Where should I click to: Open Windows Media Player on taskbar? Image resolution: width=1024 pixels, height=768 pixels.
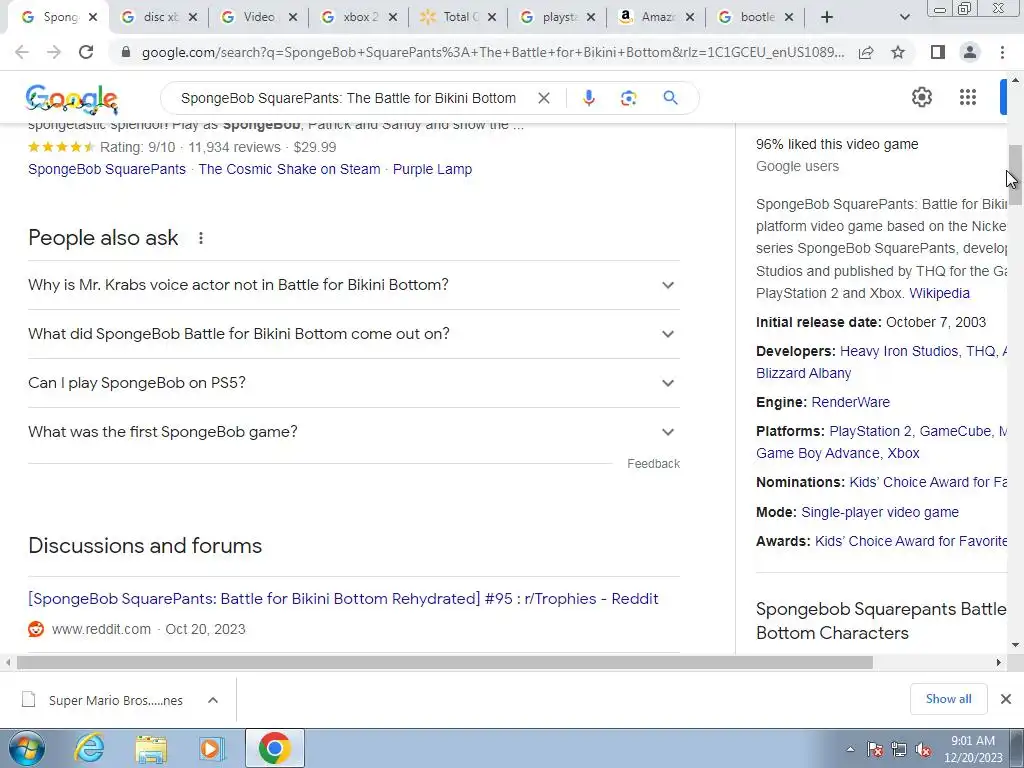coord(212,748)
